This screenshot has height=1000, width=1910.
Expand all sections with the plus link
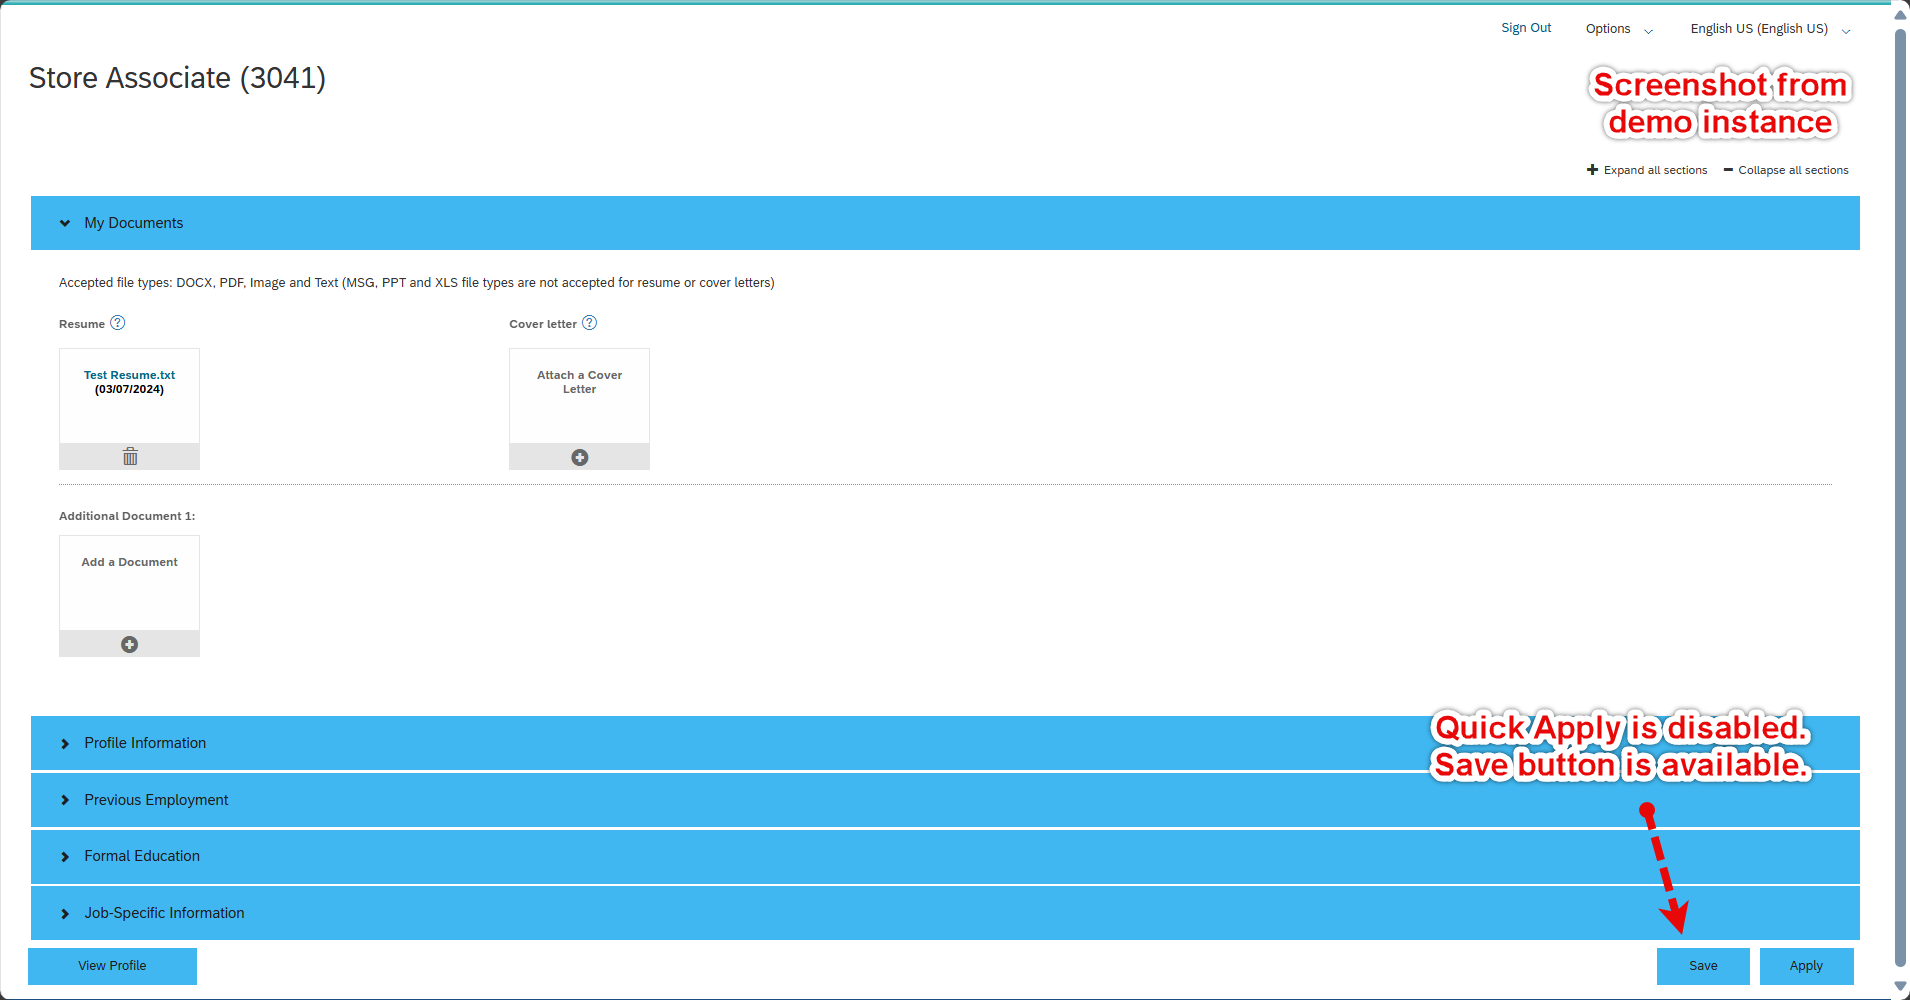point(1647,170)
